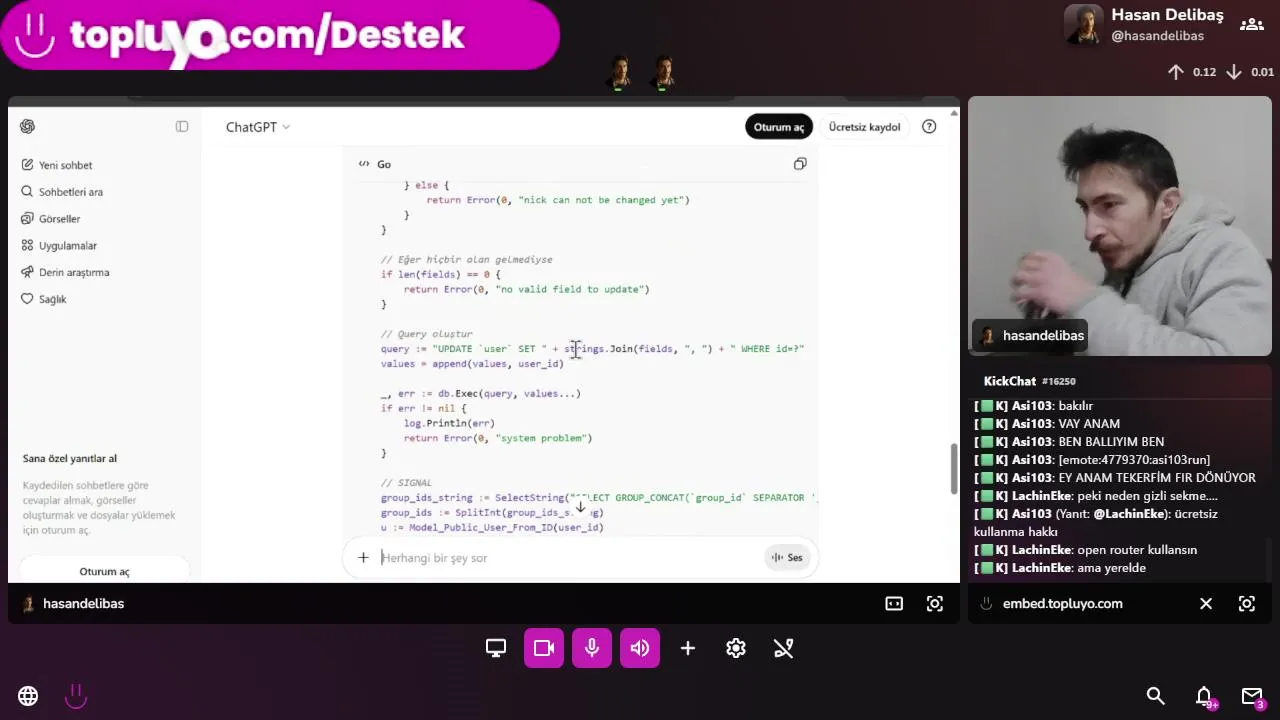Click the download speed 0.01 indicator

point(1249,72)
